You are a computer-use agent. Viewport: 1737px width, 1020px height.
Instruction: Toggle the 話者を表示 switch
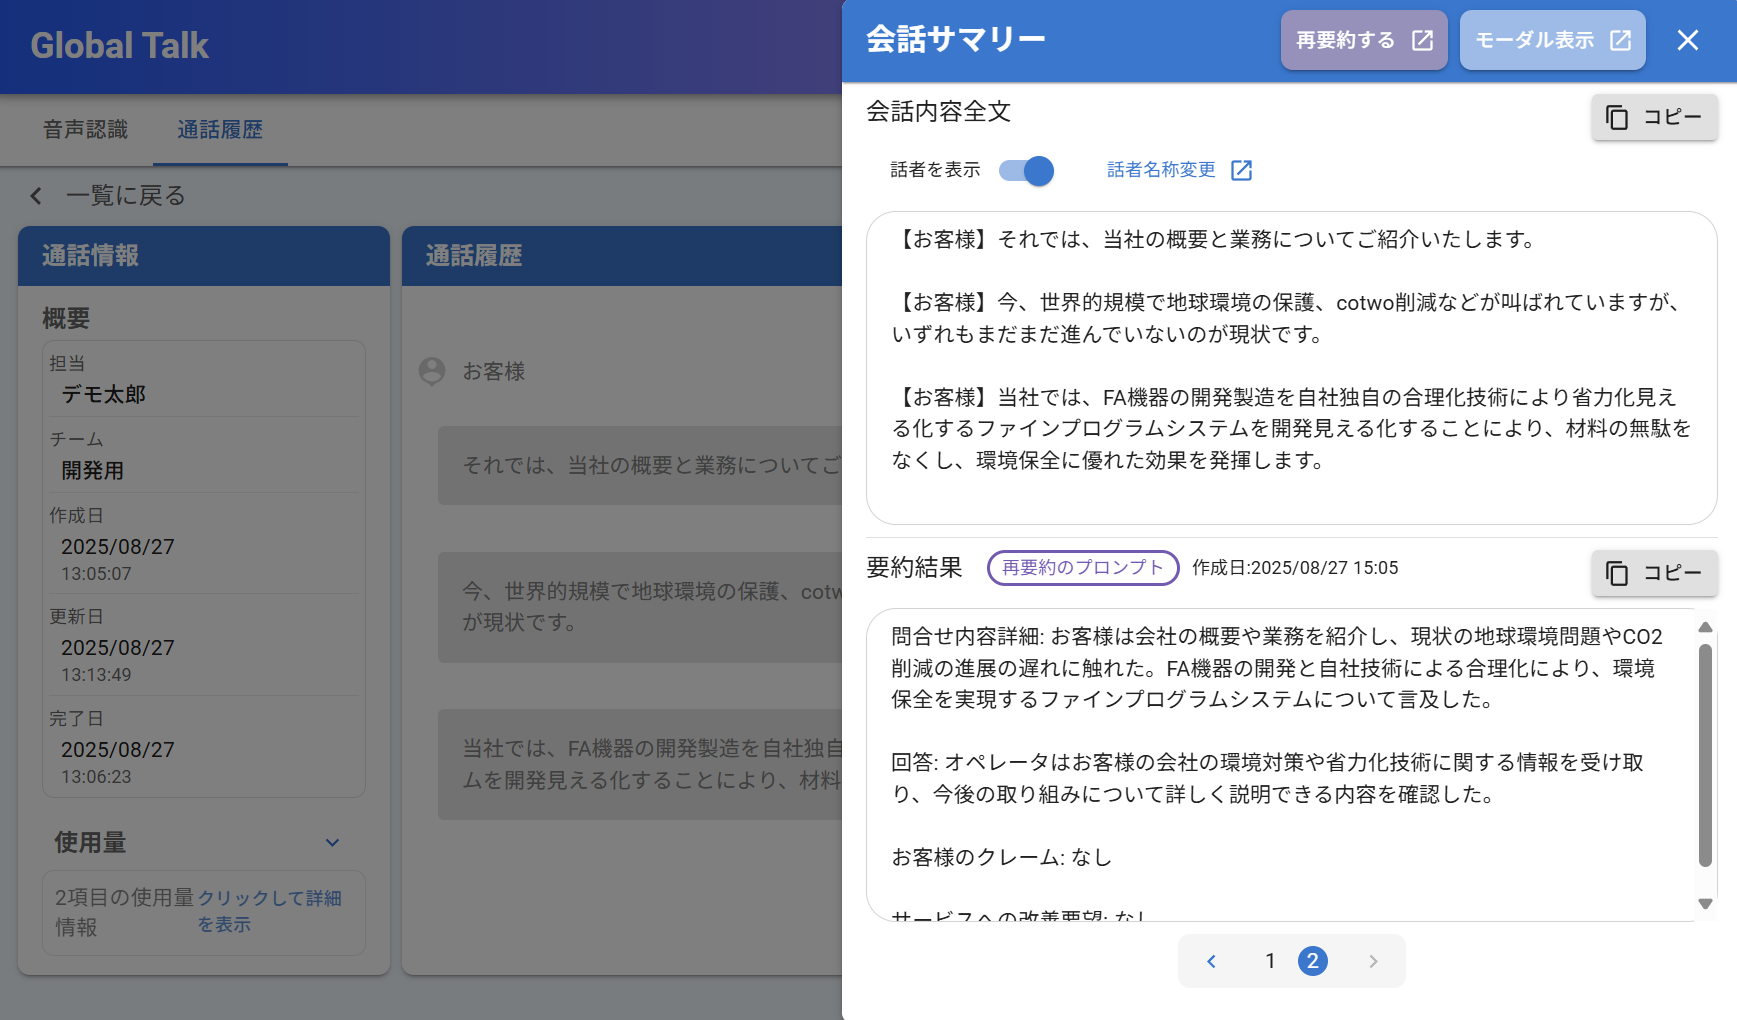[1027, 171]
